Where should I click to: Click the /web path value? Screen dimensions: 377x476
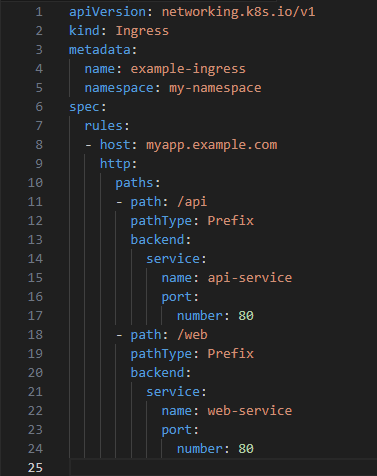(x=192, y=335)
